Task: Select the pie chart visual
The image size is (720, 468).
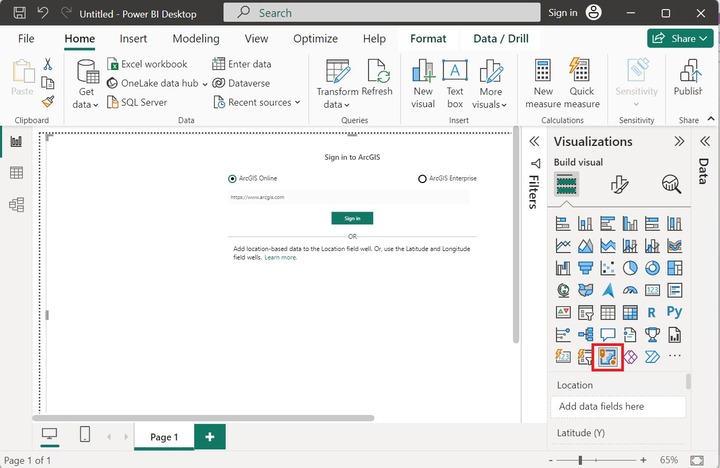Action: tap(630, 268)
